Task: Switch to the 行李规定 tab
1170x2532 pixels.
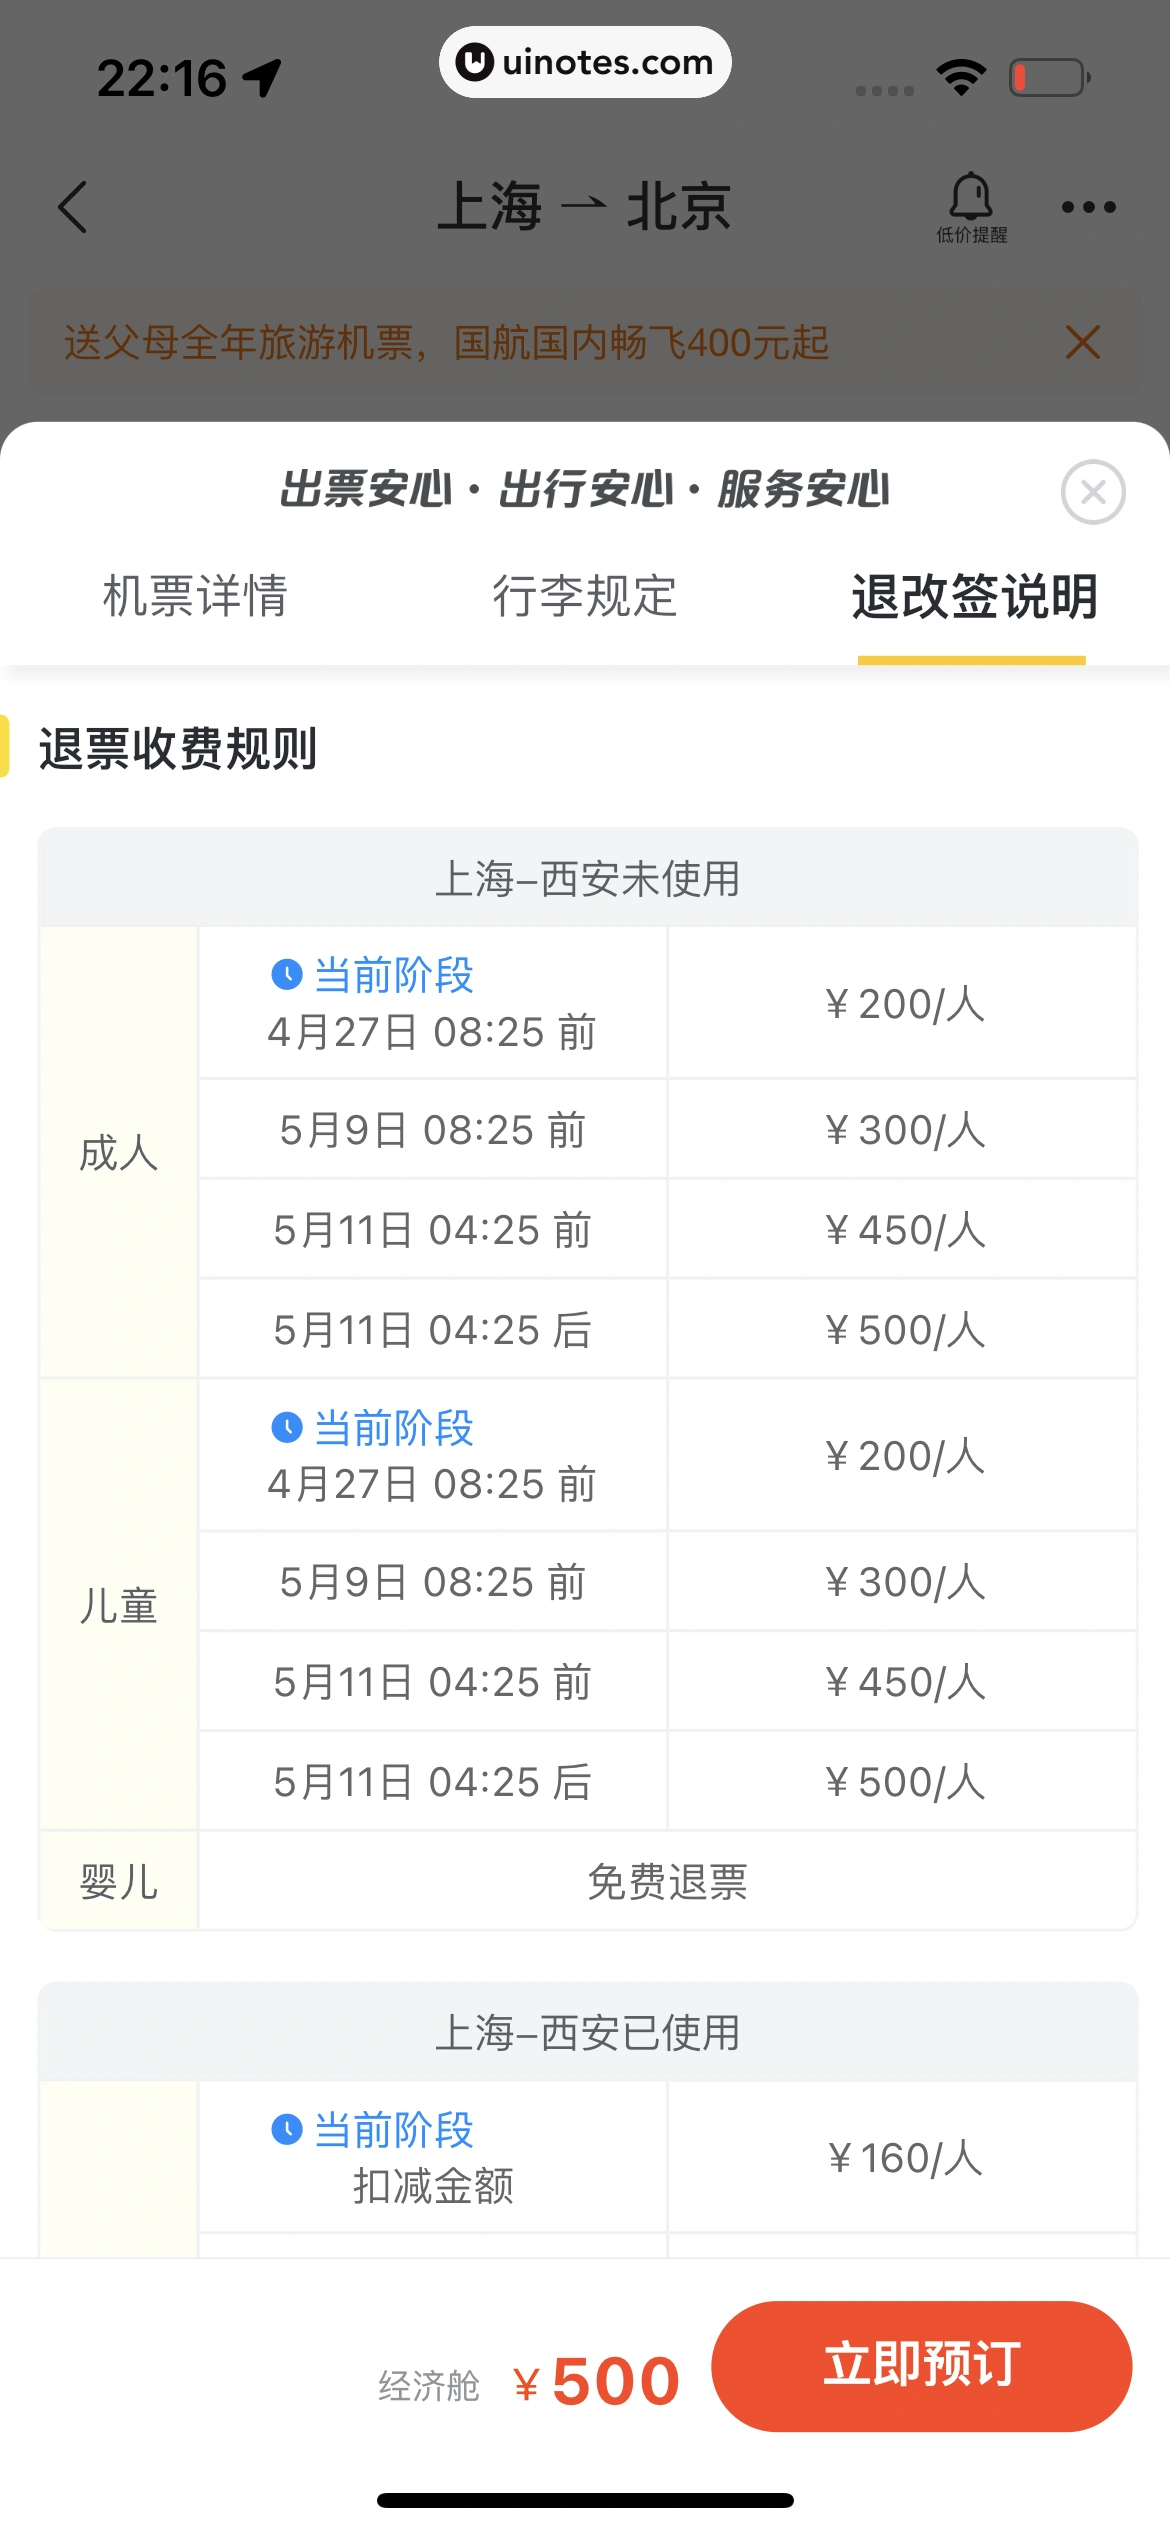Action: click(x=585, y=597)
